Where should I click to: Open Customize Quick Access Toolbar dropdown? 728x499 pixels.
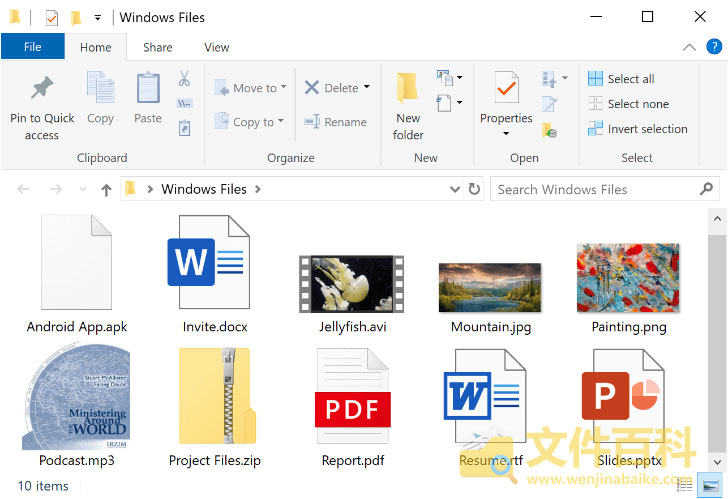click(x=98, y=18)
